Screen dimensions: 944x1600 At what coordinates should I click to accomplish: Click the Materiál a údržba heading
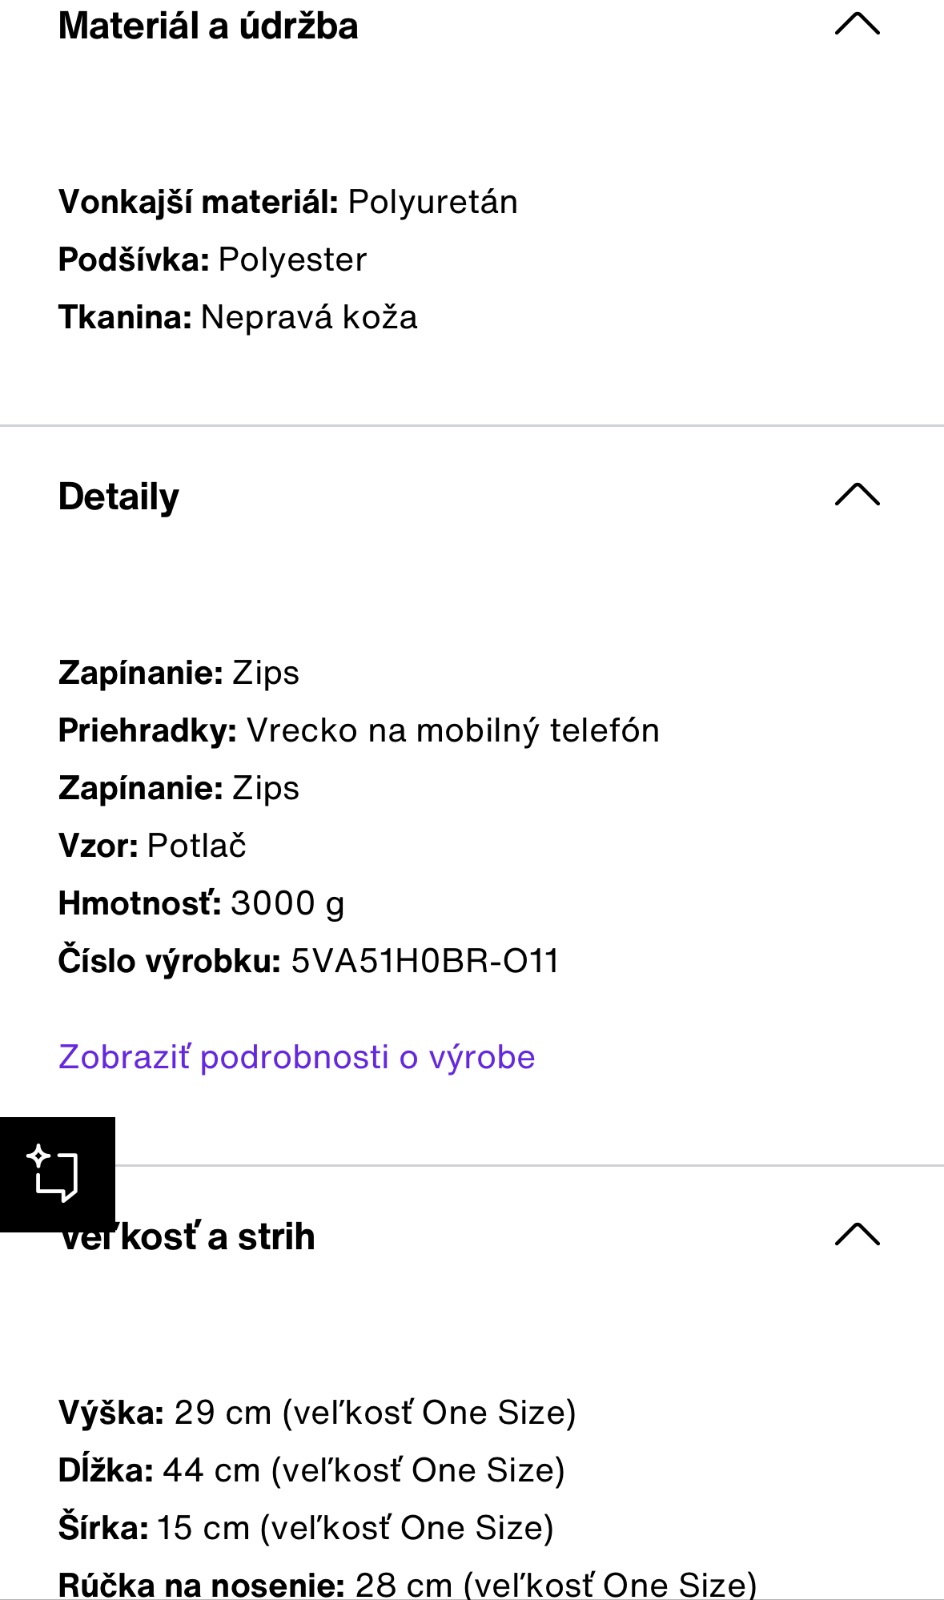[208, 26]
